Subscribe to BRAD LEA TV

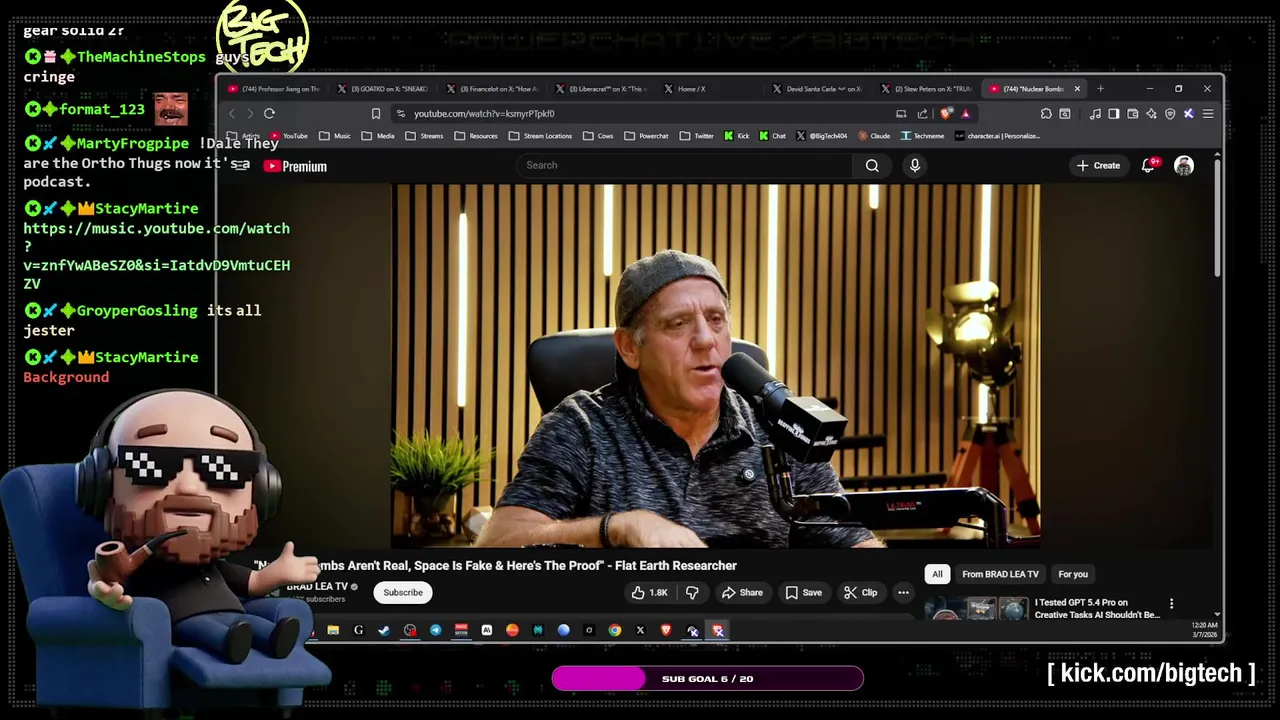(403, 593)
